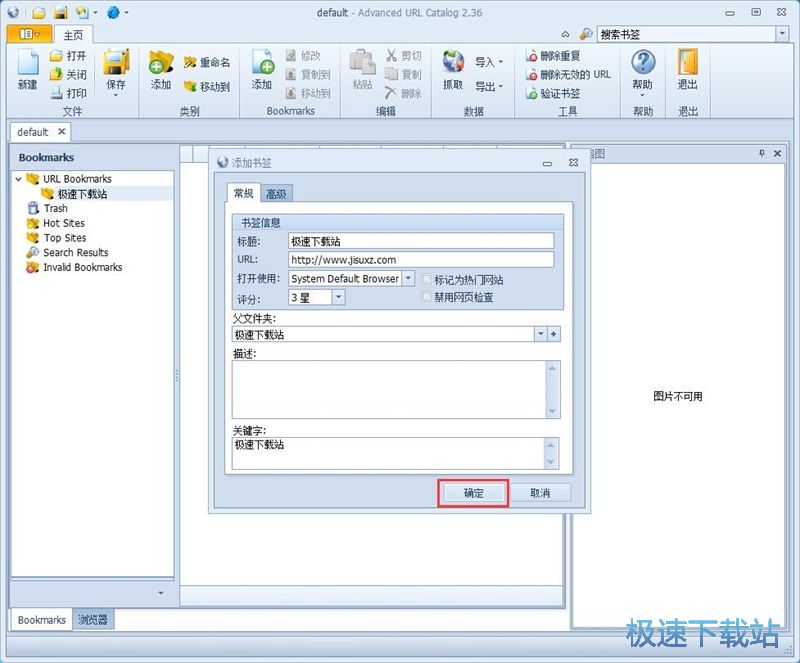Open 评分 rating dropdown
The width and height of the screenshot is (800, 663).
339,298
